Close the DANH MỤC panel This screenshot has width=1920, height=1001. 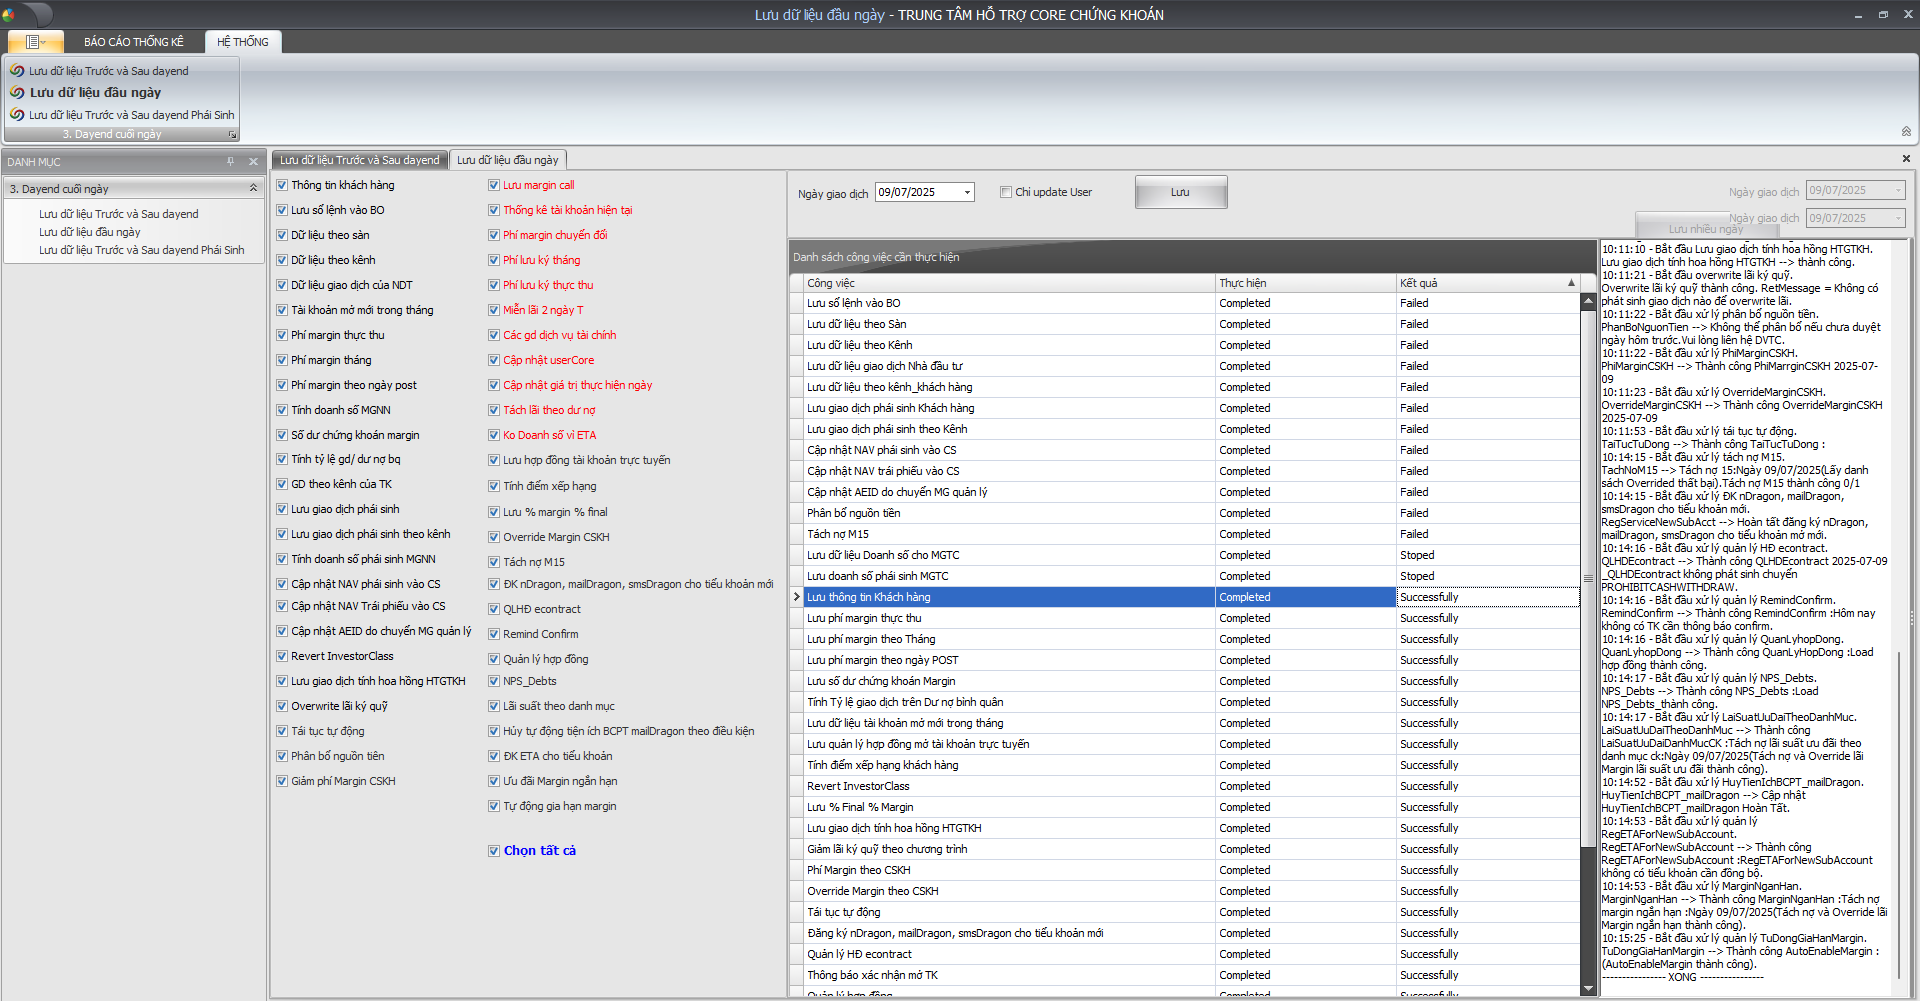253,161
